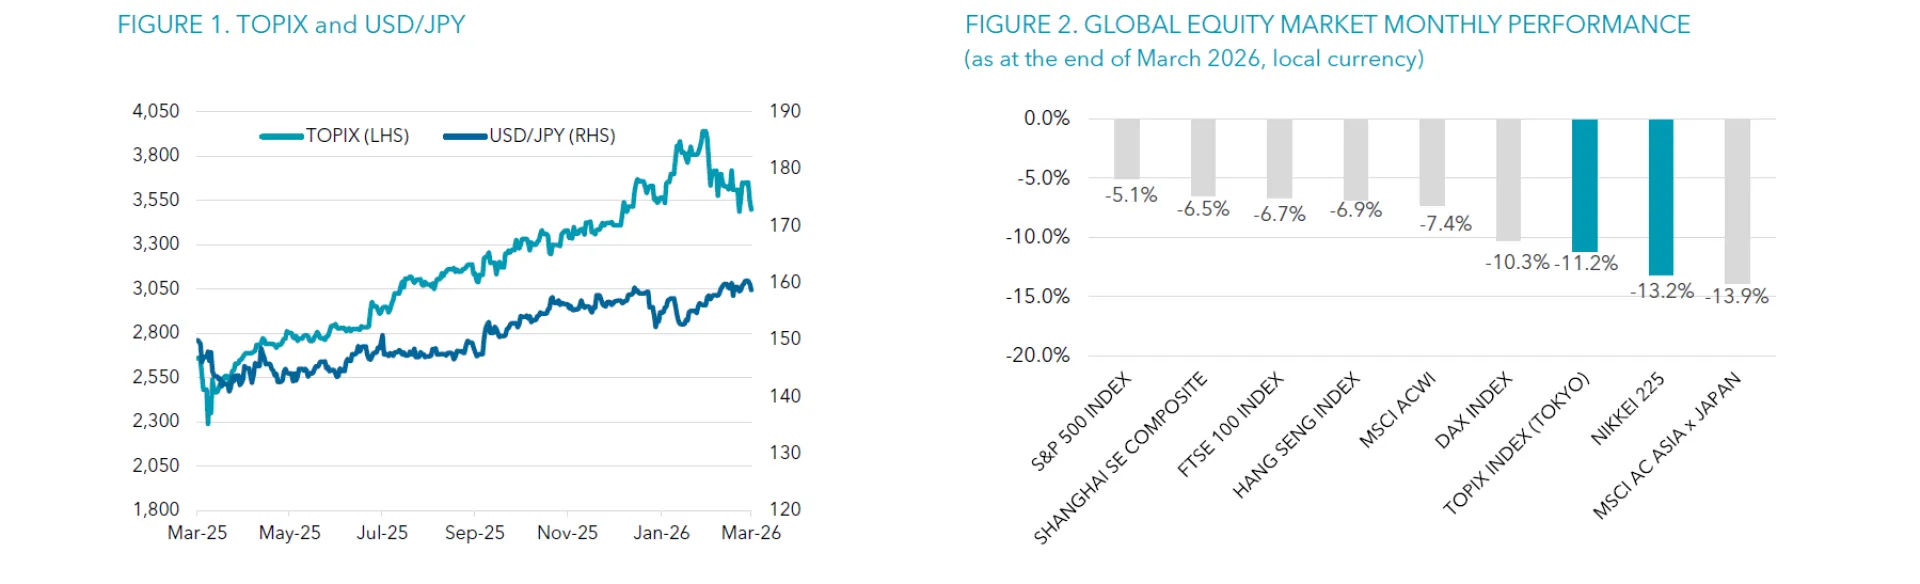1920x584 pixels.
Task: Click the 4,050 left axis label
Action: 156,111
